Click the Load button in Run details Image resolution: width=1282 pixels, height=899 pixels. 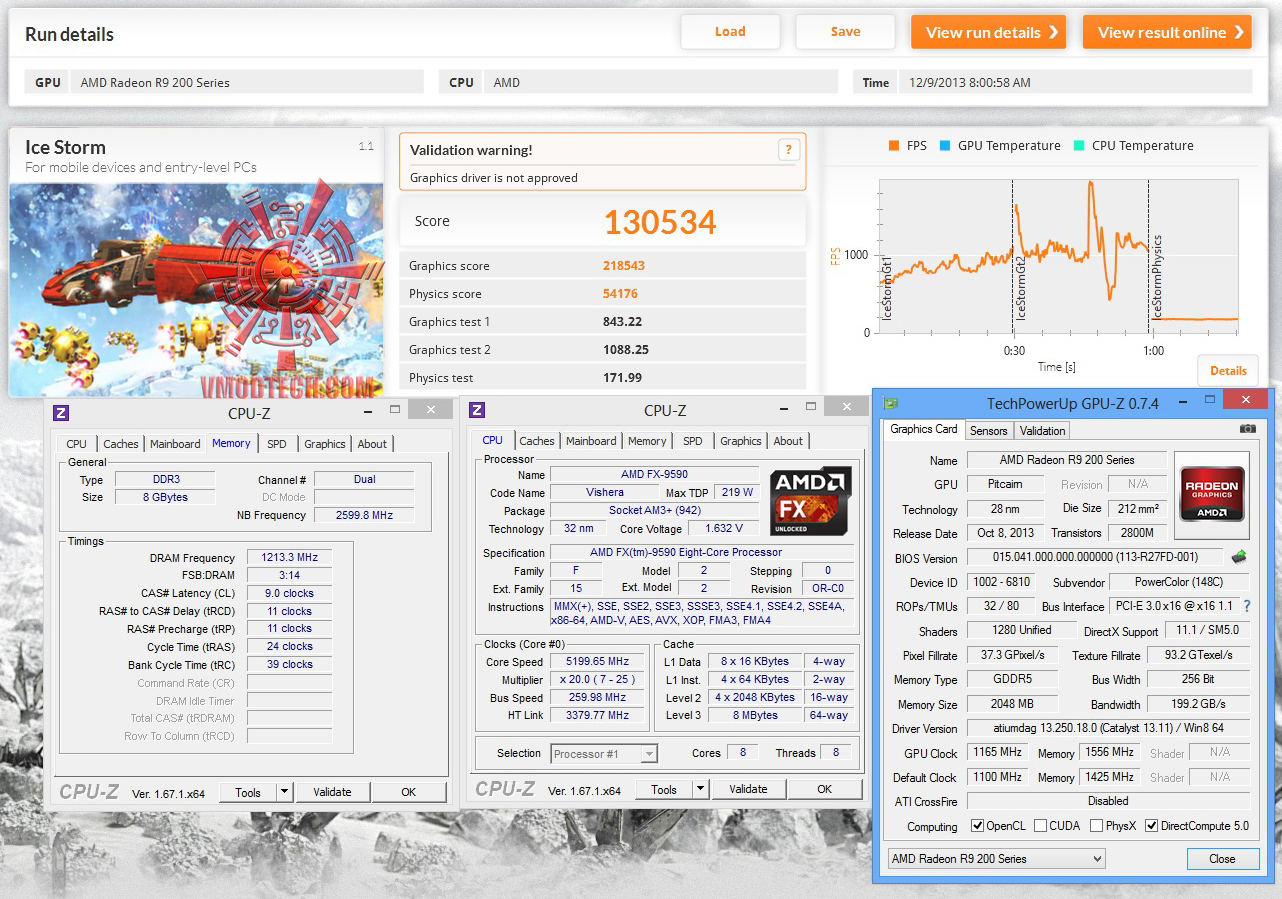coord(730,32)
